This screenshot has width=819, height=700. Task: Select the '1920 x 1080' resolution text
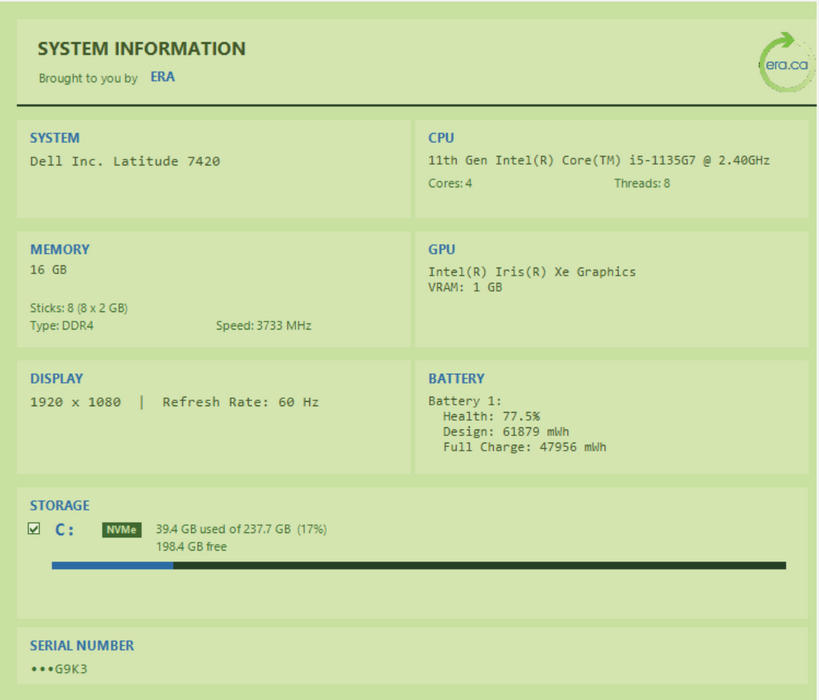pyautogui.click(x=75, y=402)
